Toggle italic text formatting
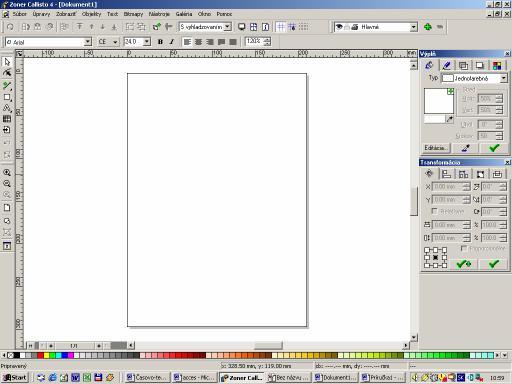The height and width of the screenshot is (384, 512). [x=172, y=42]
